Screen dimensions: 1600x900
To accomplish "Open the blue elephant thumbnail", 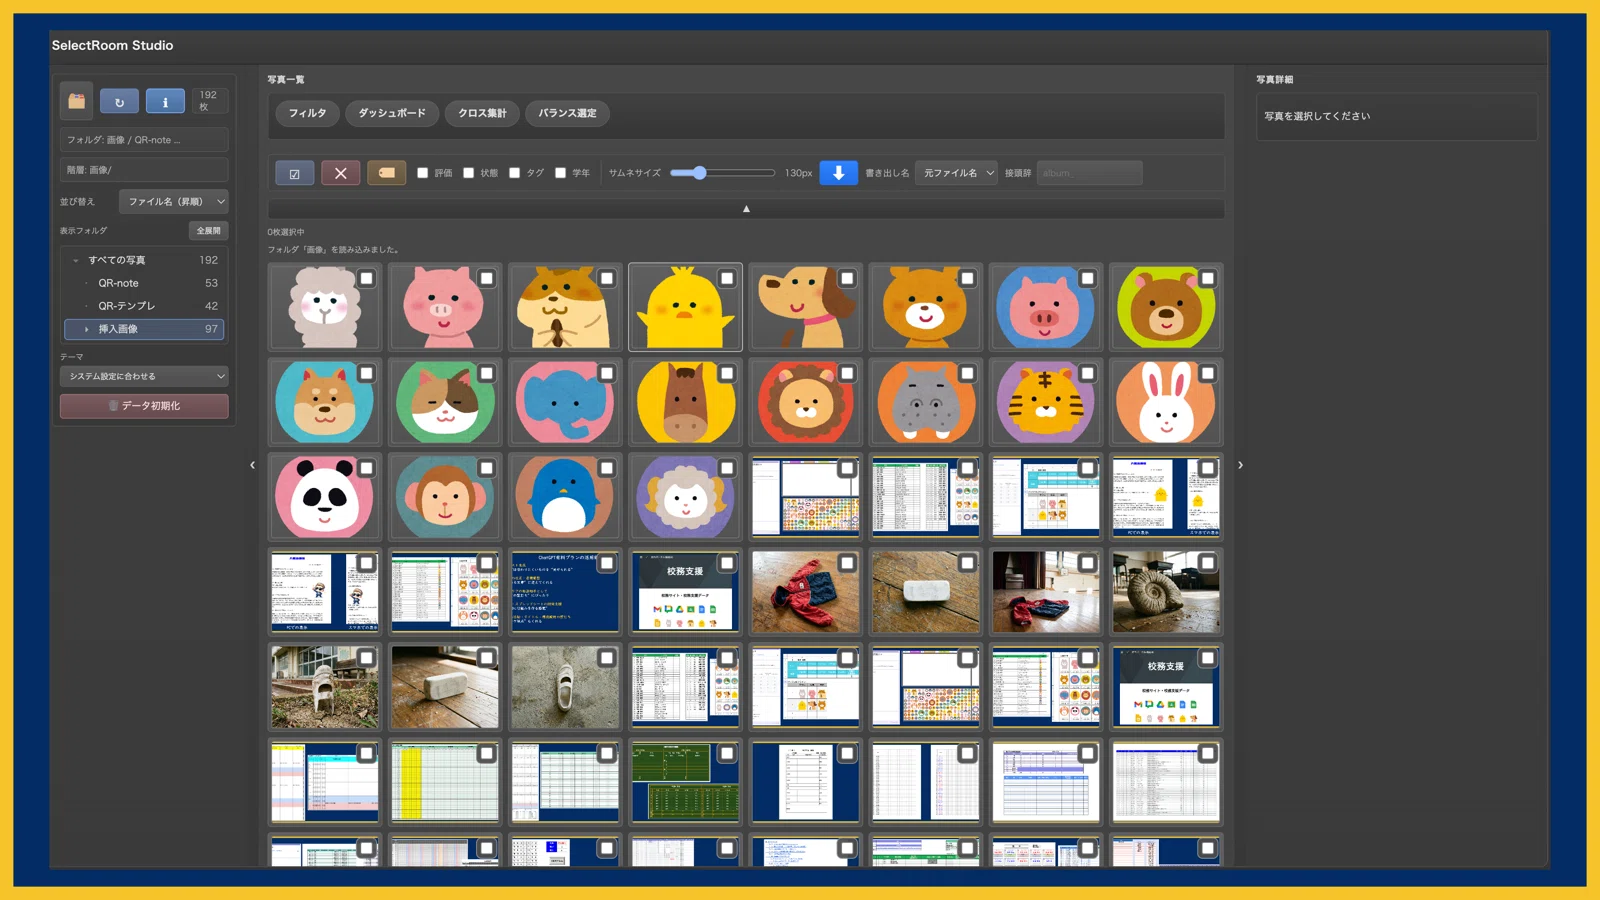I will [565, 402].
